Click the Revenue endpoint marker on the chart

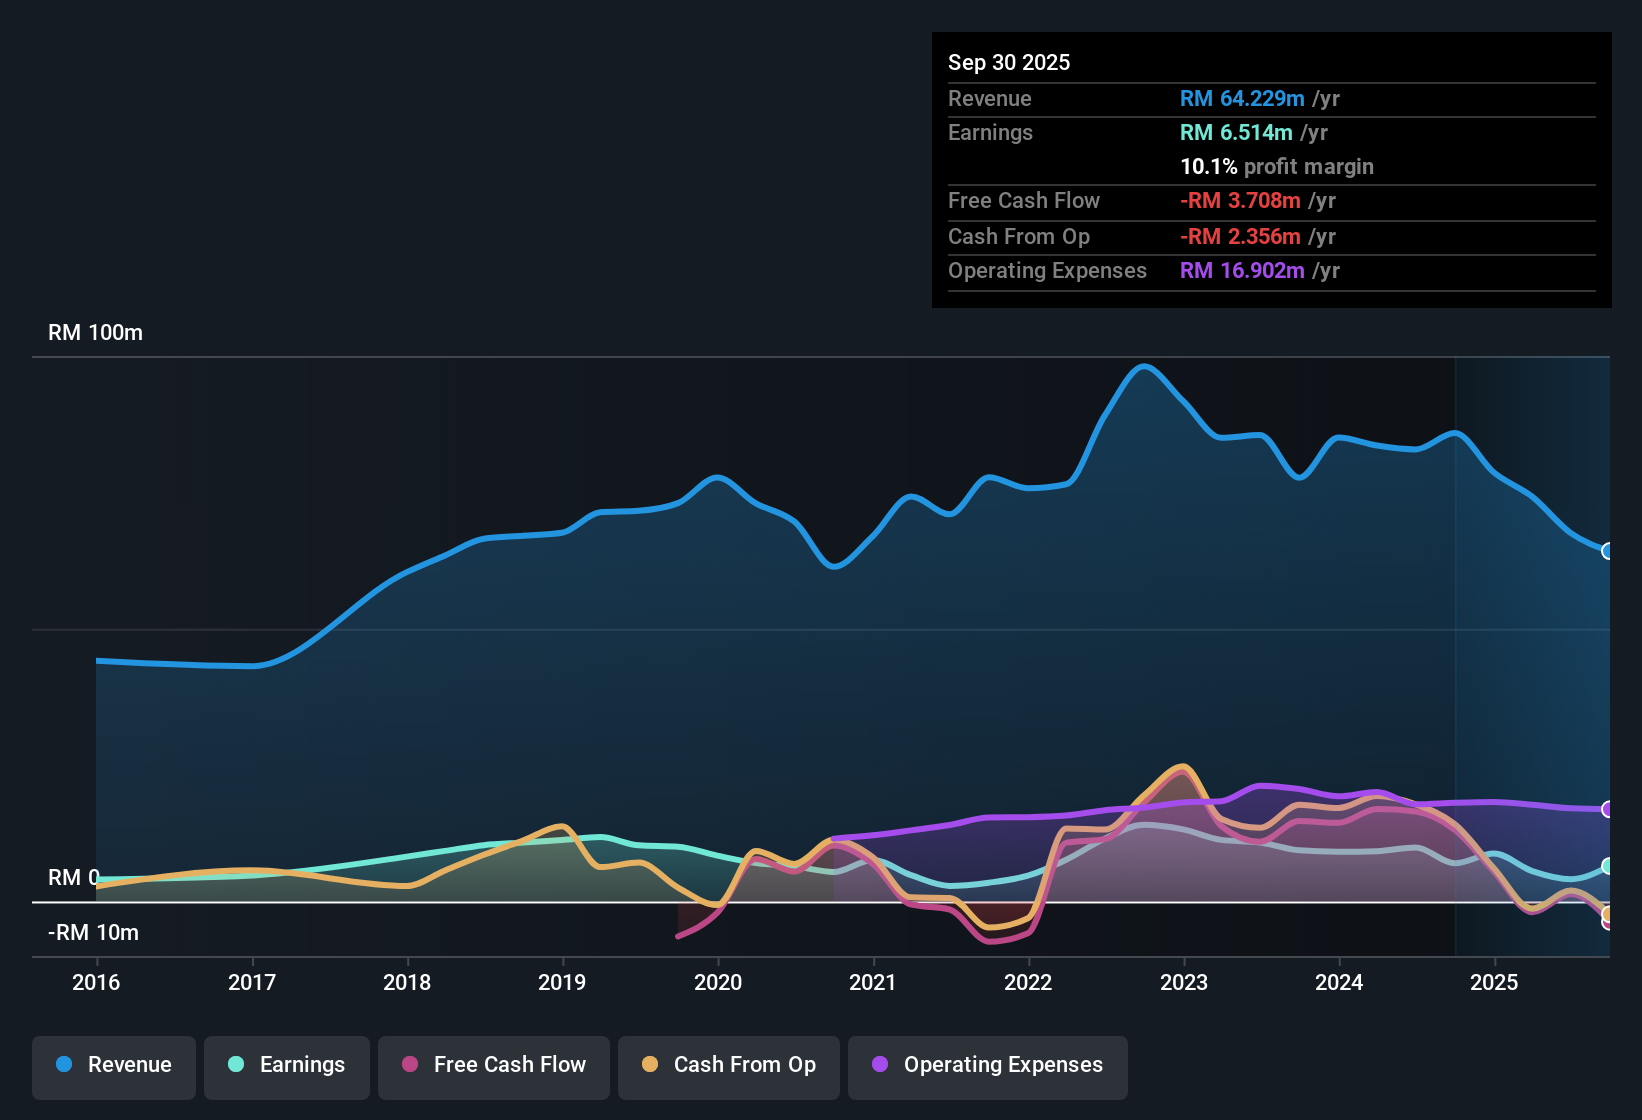tap(1608, 551)
